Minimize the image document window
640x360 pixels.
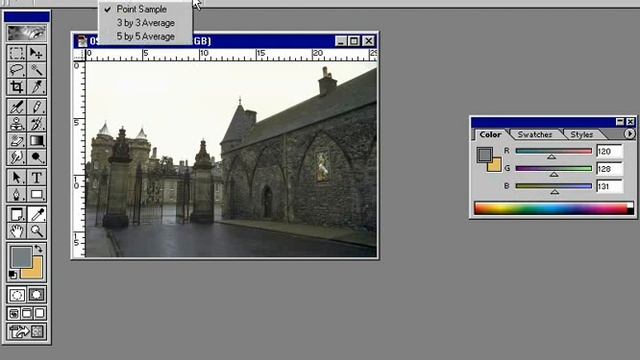(x=341, y=41)
